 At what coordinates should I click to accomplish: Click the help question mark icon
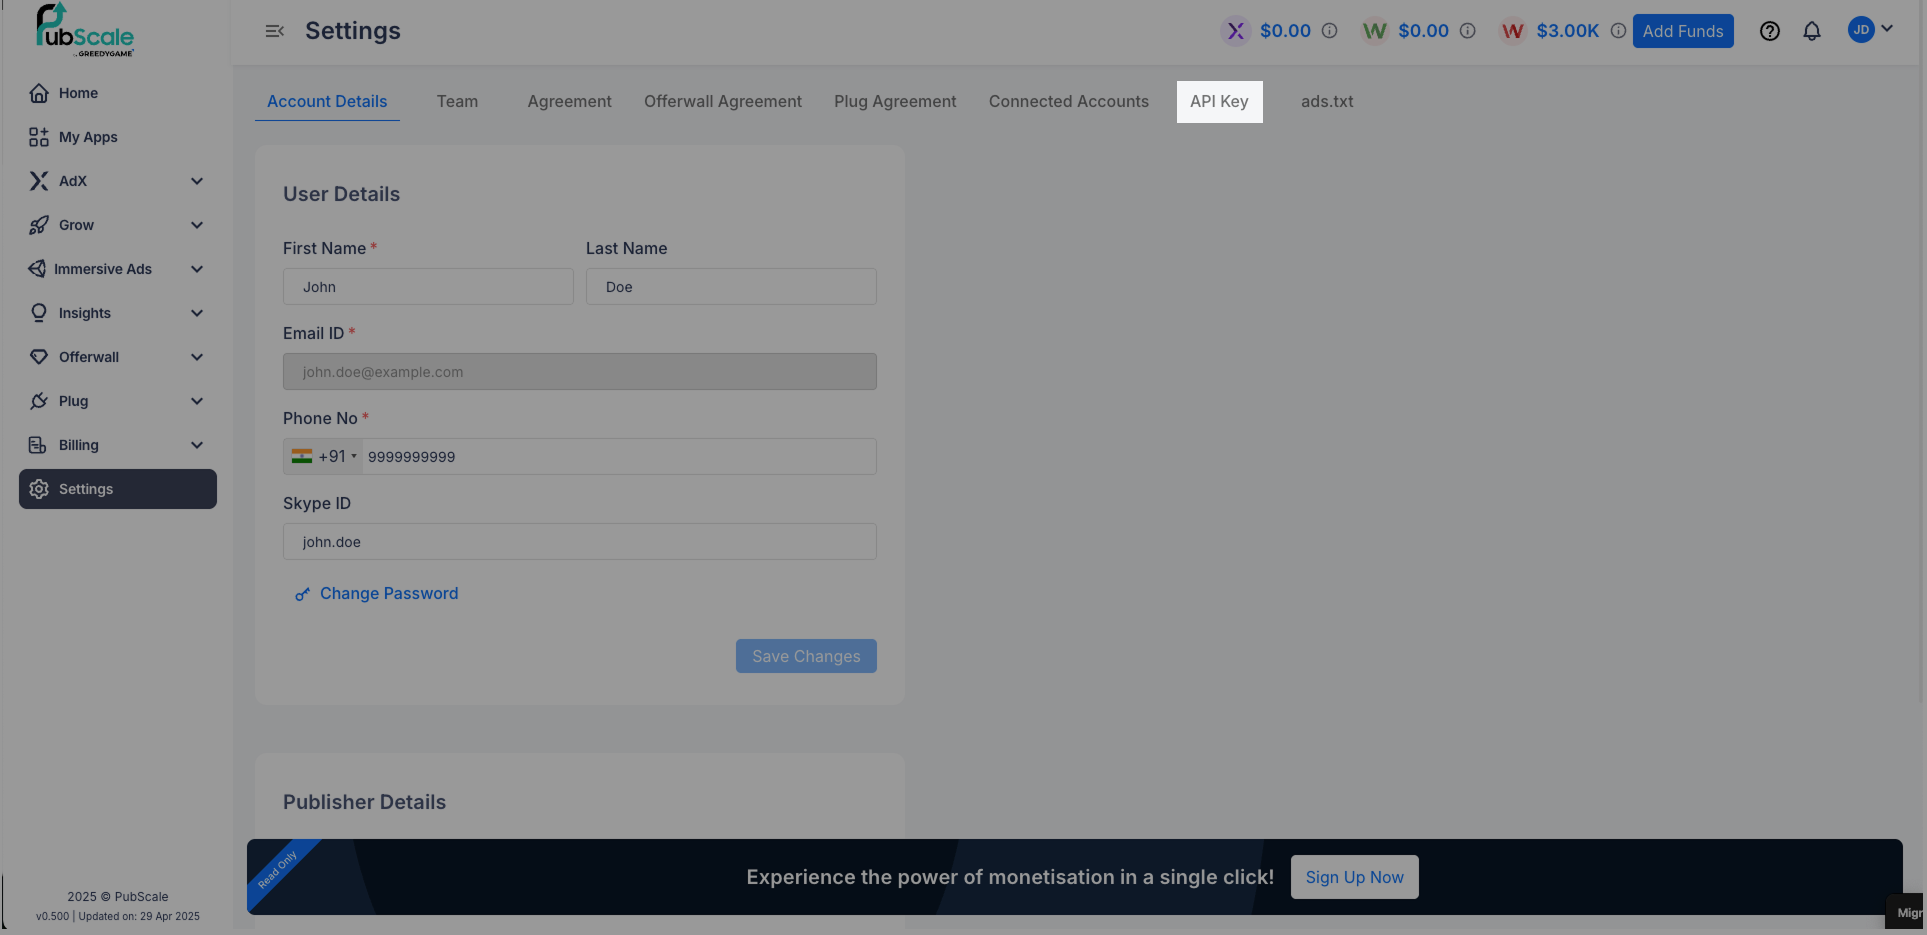click(x=1769, y=31)
